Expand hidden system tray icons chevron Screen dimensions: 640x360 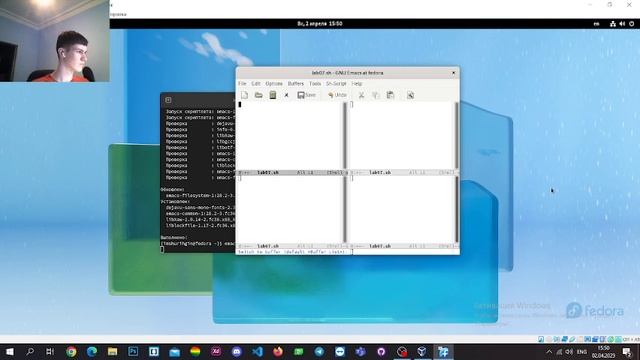(x=549, y=351)
